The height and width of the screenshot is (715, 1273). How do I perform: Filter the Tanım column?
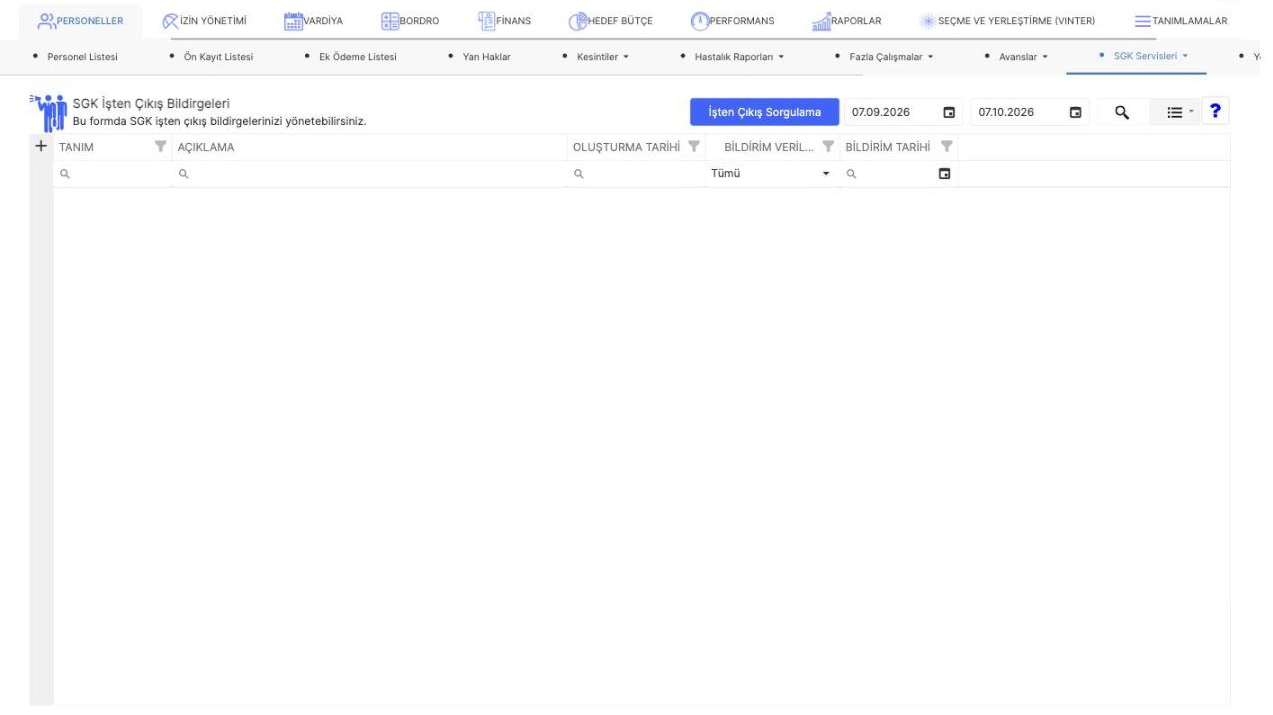(x=161, y=147)
